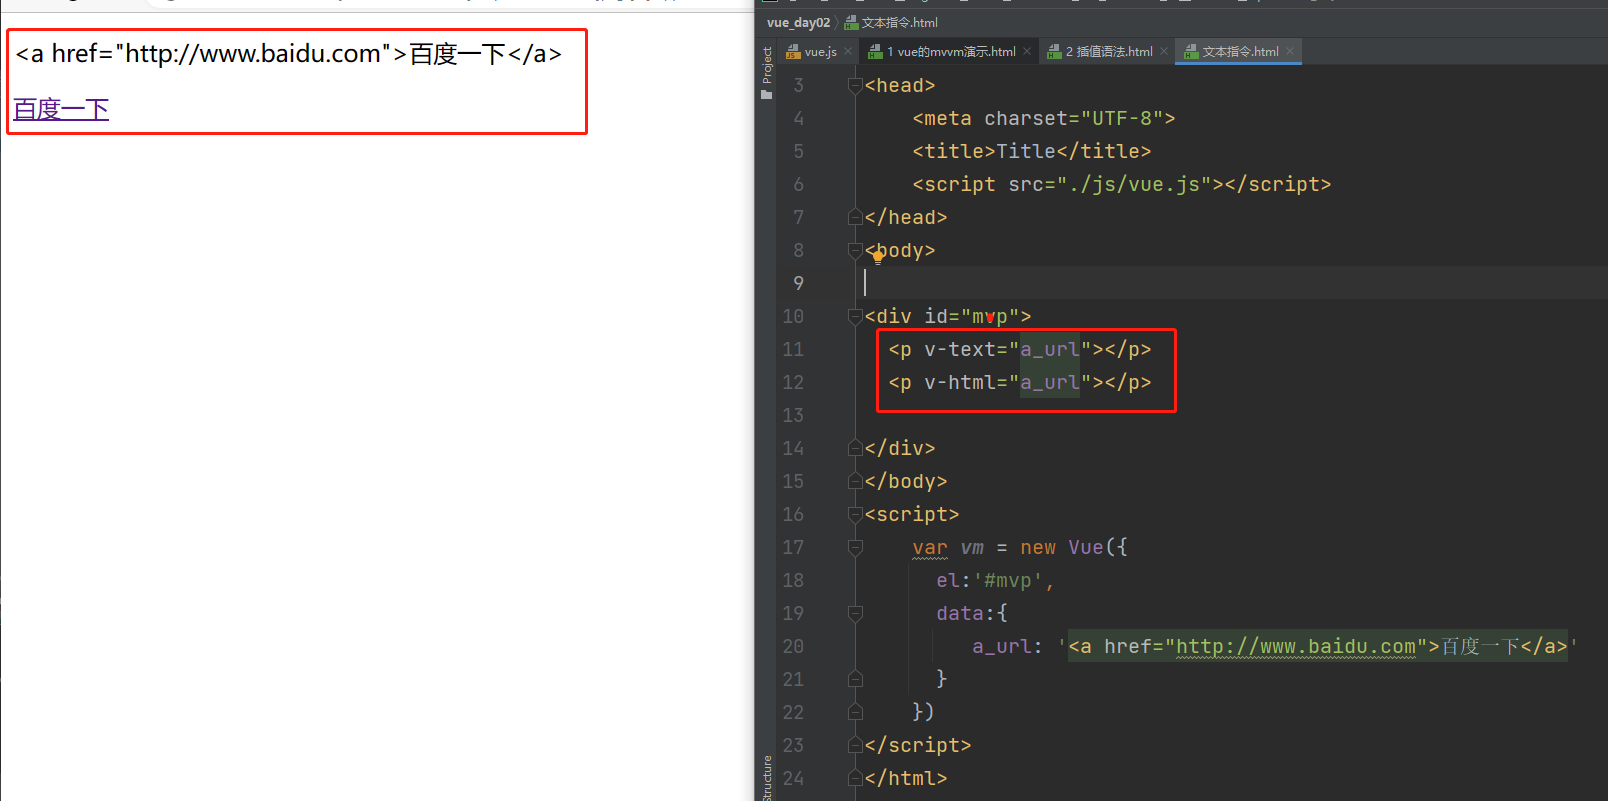Viewport: 1608px width, 801px height.
Task: Open the Structure tool window
Action: (x=767, y=778)
